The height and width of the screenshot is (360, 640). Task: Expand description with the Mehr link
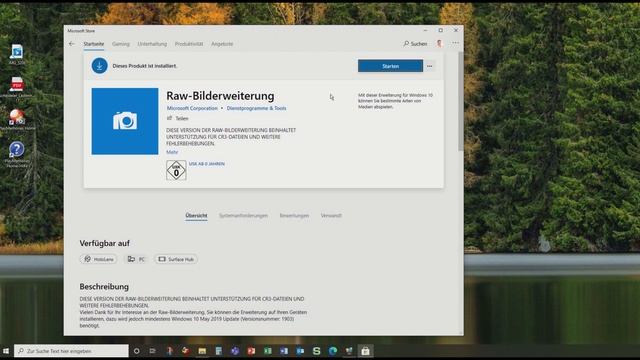(x=172, y=152)
